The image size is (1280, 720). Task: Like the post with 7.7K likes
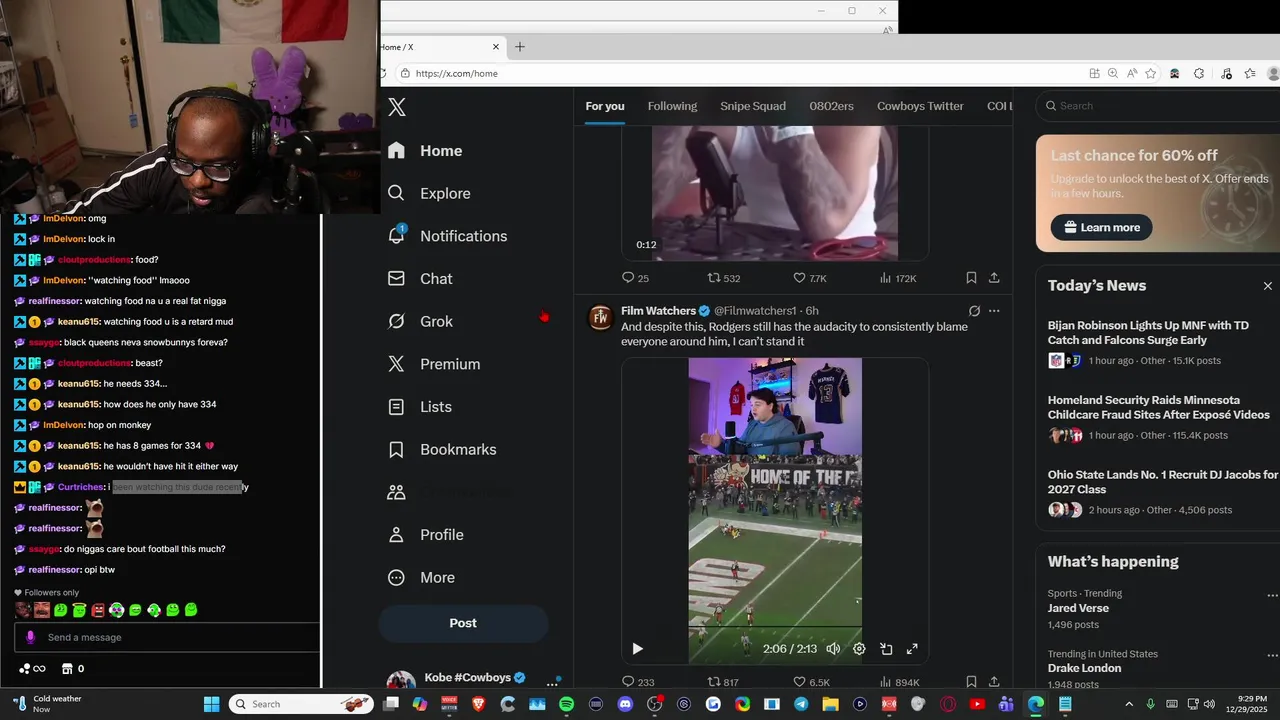[x=810, y=278]
